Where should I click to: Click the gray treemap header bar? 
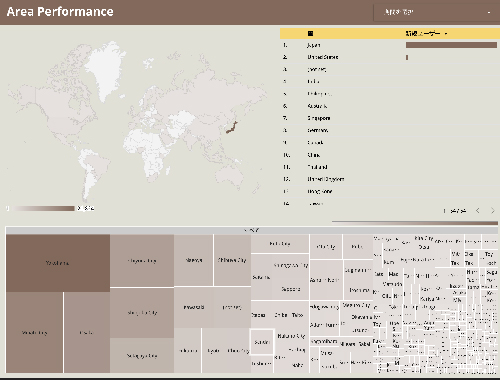[252, 230]
